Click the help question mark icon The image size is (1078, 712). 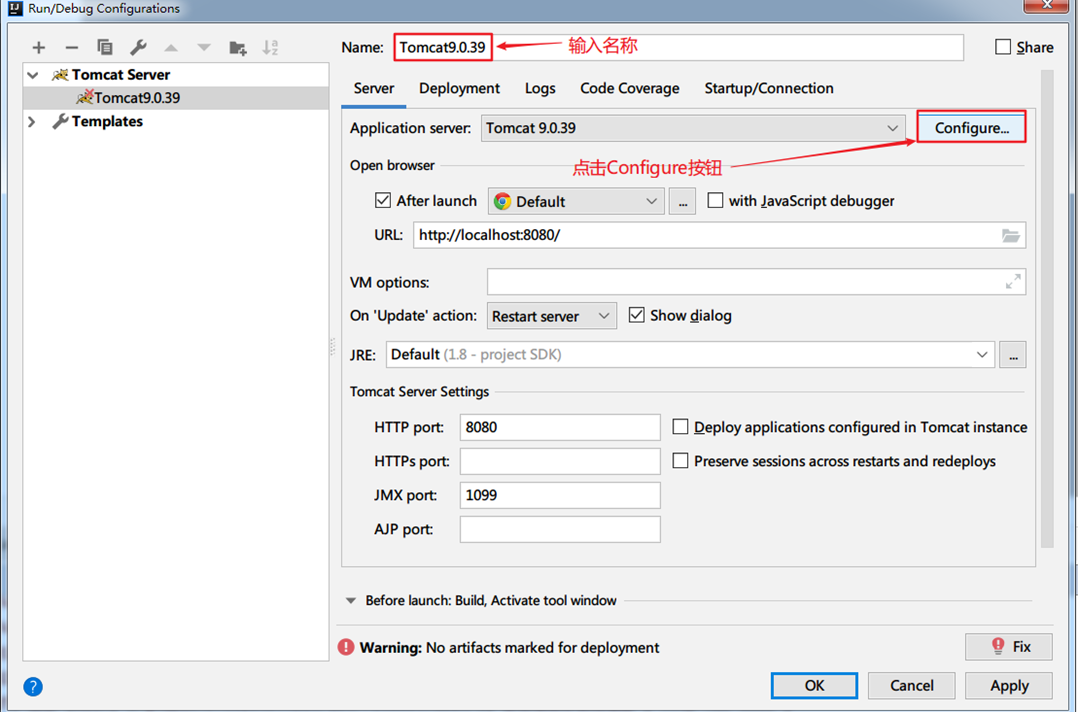pos(33,686)
